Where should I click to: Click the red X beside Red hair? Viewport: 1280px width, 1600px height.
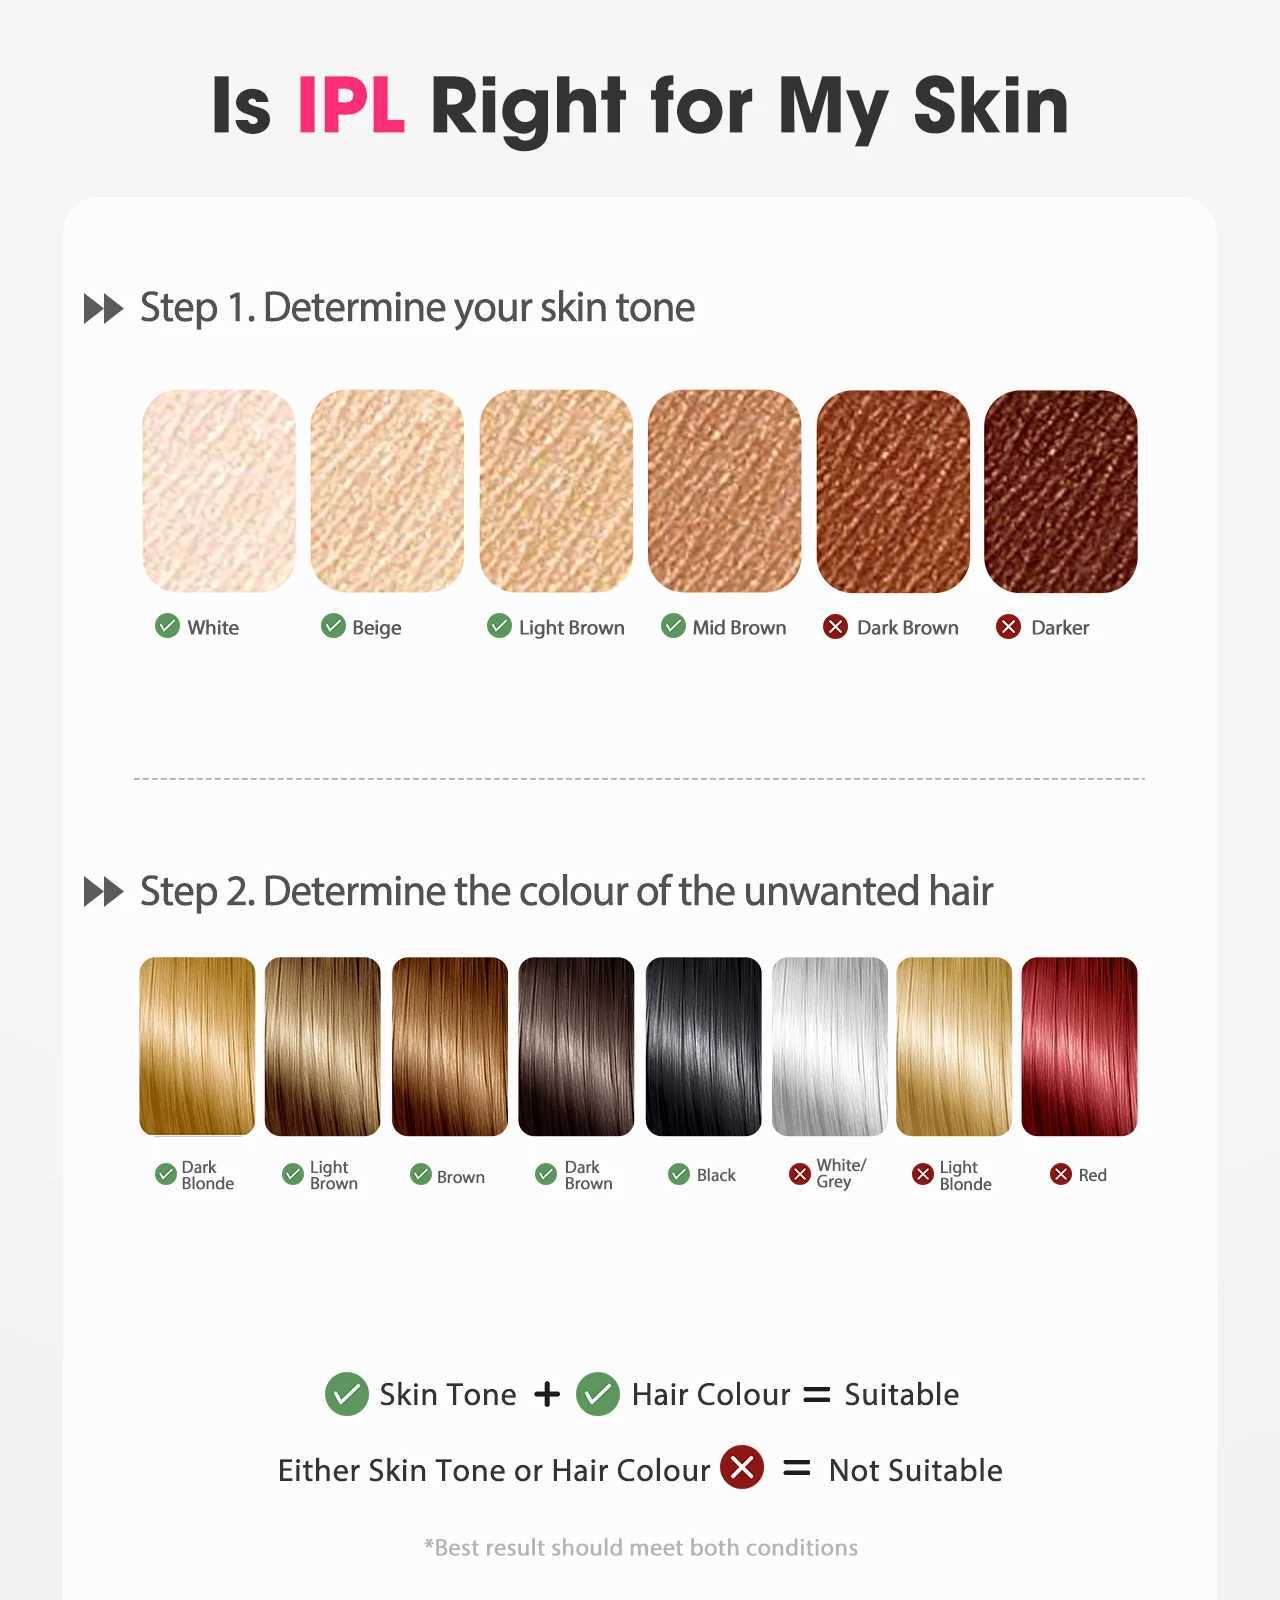click(1061, 1174)
